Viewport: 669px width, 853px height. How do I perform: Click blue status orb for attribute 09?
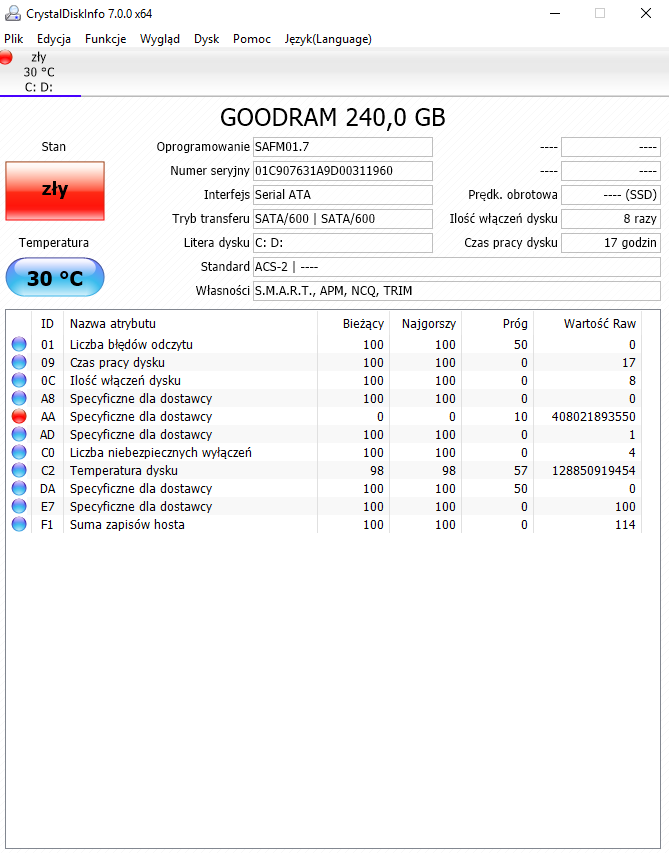[19, 362]
